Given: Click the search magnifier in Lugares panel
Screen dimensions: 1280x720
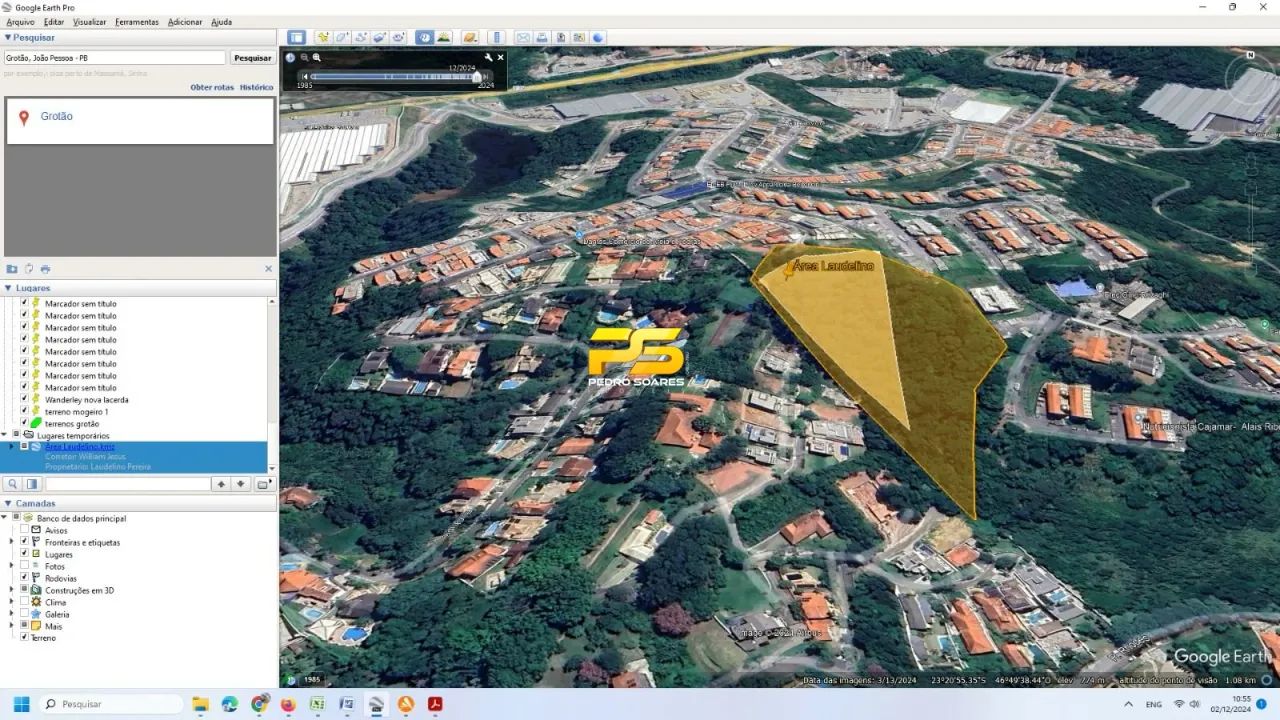Looking at the screenshot, I should coord(13,484).
